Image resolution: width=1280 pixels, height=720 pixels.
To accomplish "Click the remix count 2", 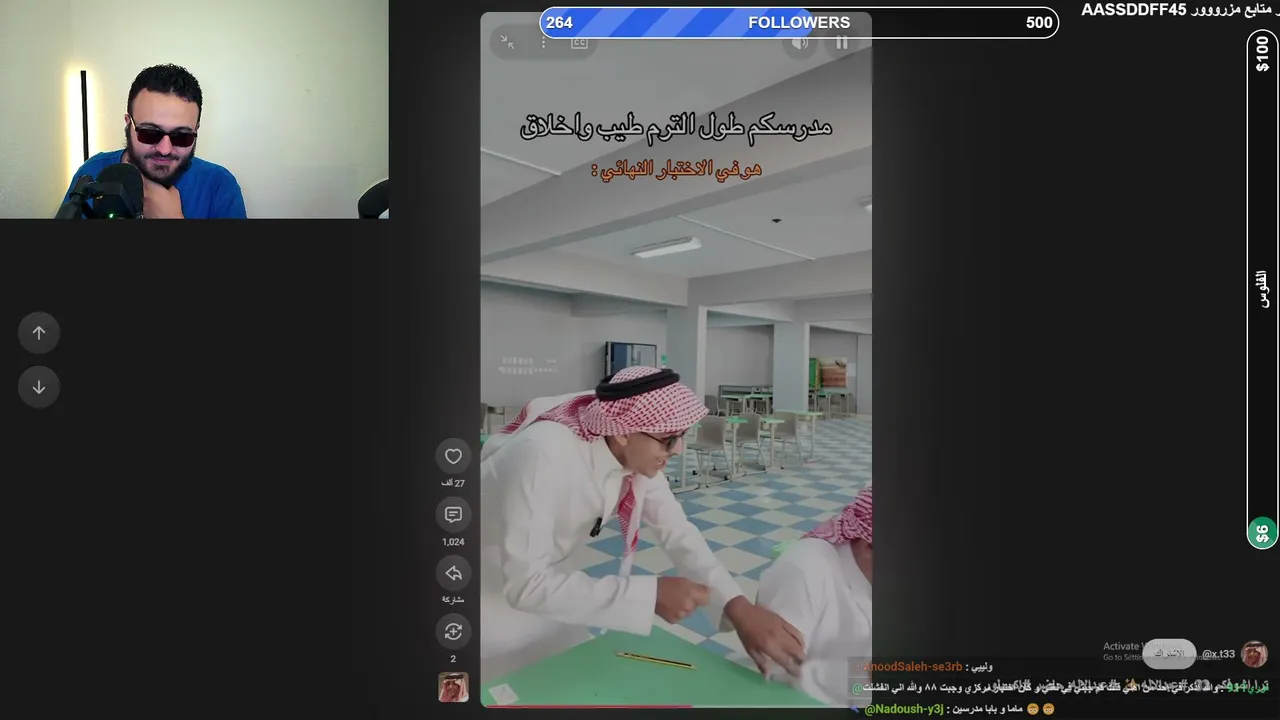I will [453, 659].
